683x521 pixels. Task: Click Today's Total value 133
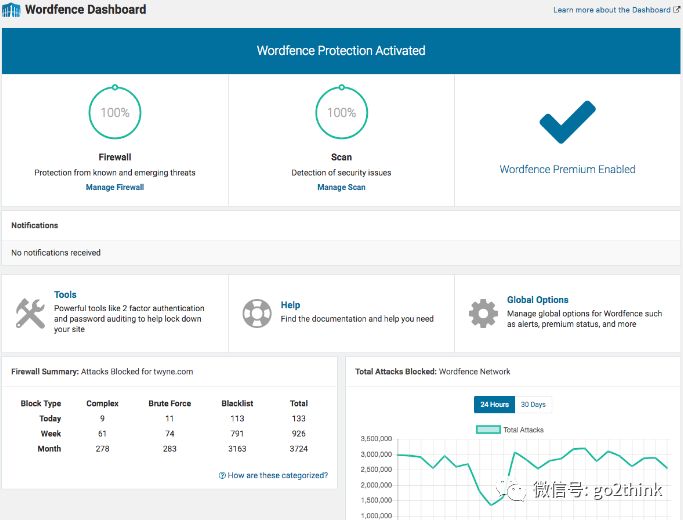[299, 419]
